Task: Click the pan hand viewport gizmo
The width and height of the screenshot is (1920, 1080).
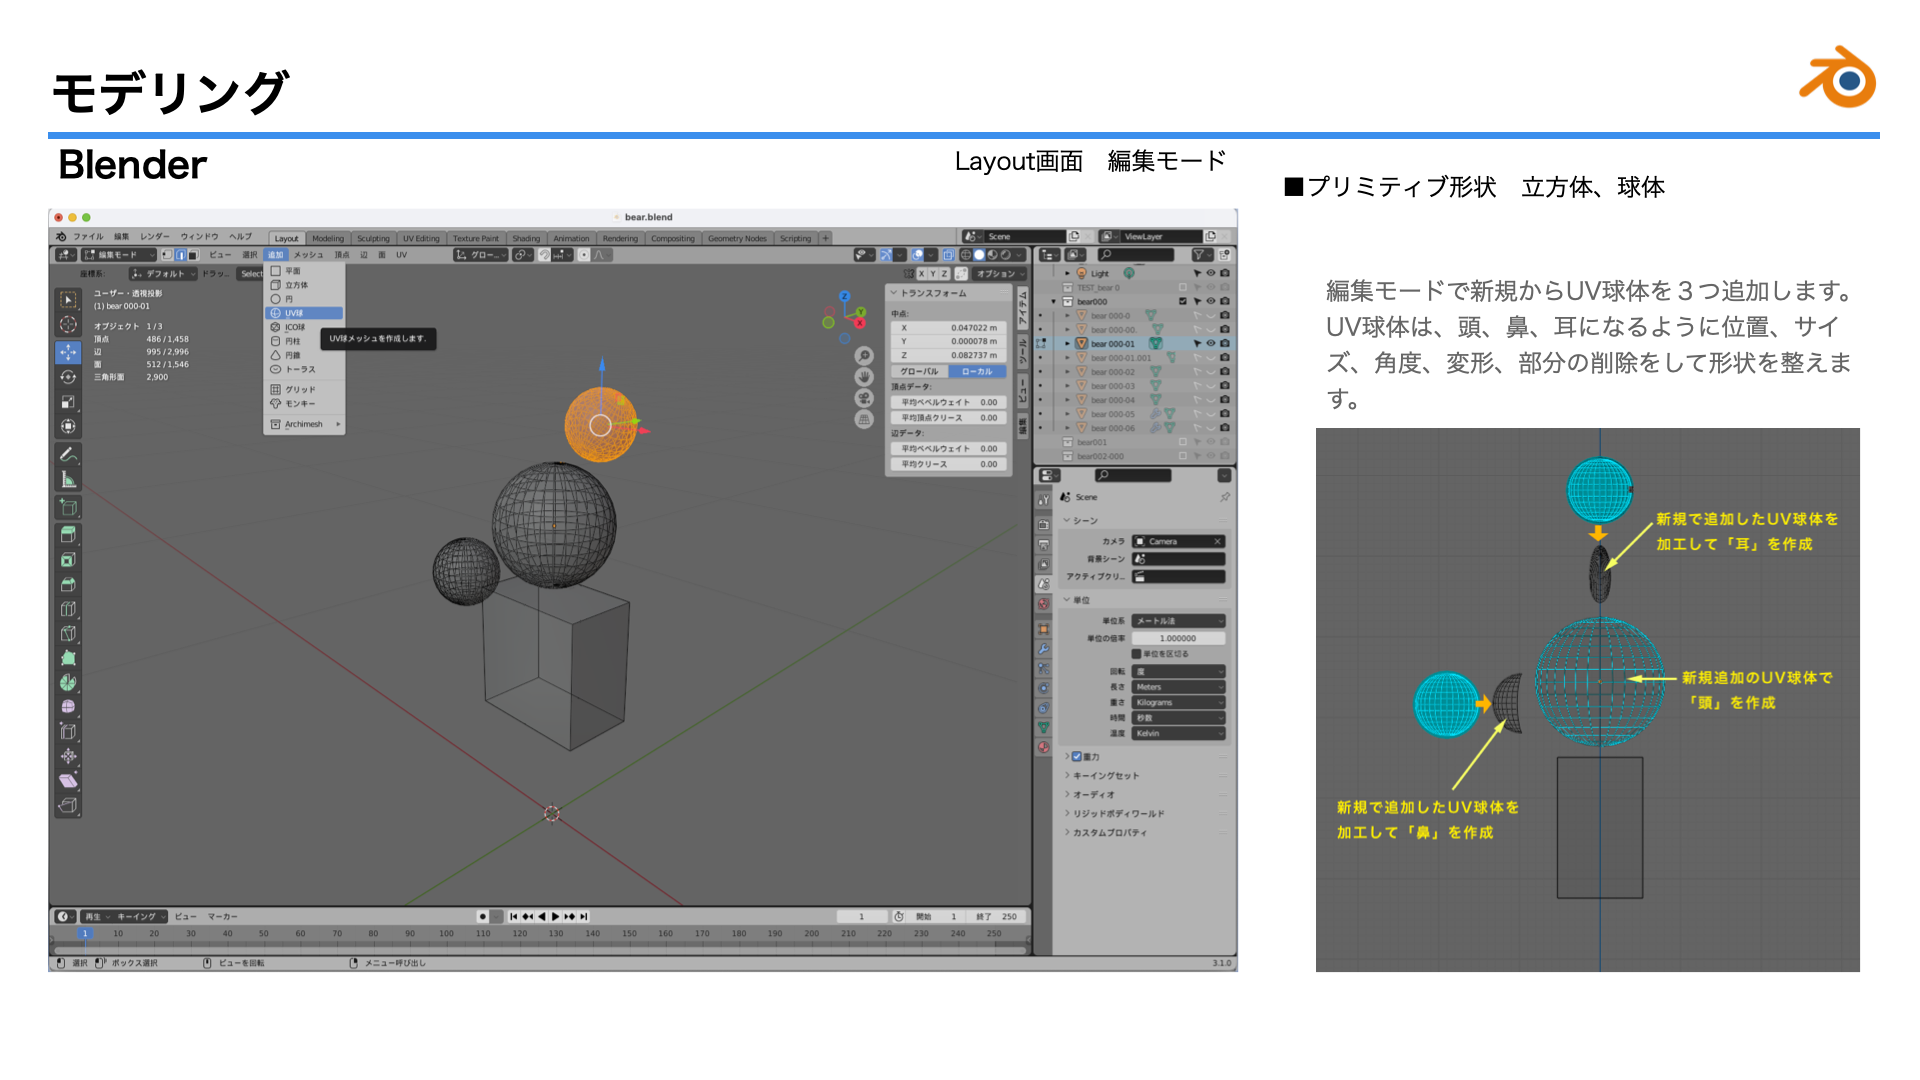Action: (x=865, y=377)
